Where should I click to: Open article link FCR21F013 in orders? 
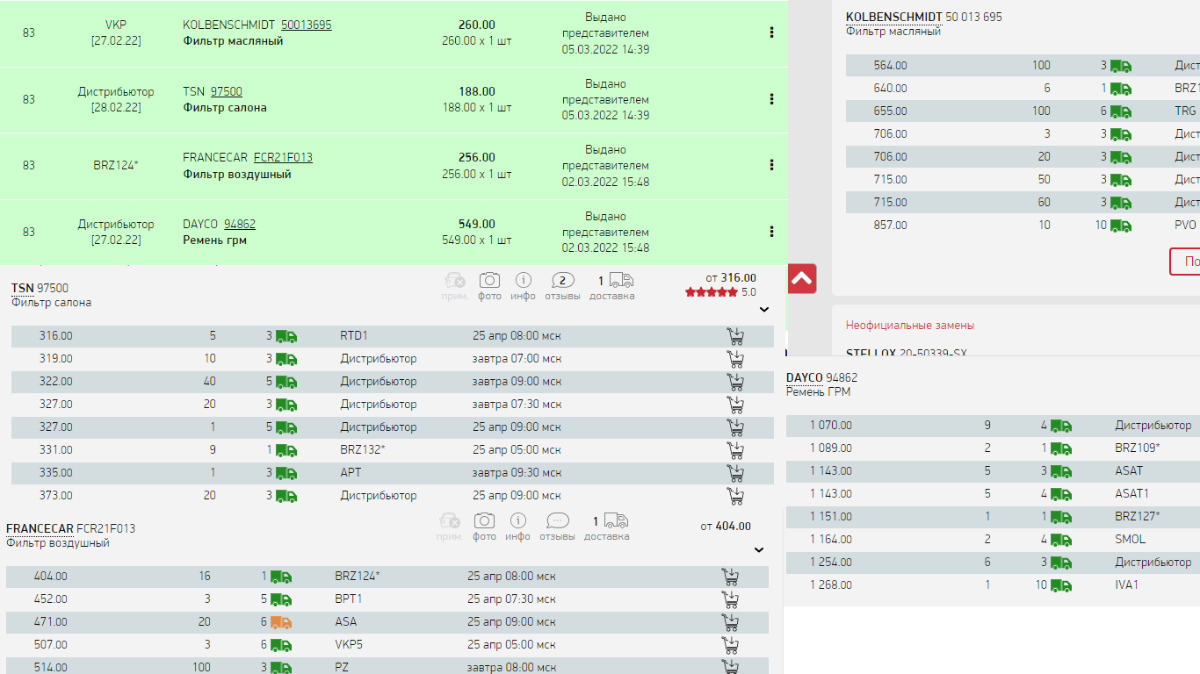(283, 158)
